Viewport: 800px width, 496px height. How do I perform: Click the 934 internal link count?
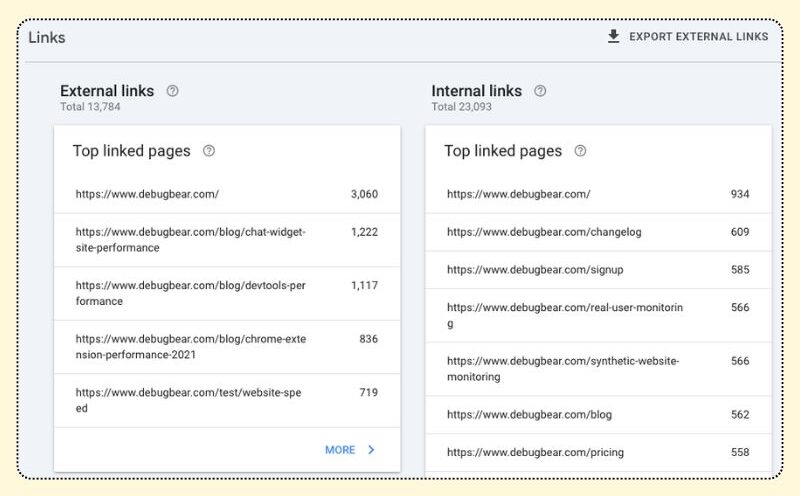point(740,194)
